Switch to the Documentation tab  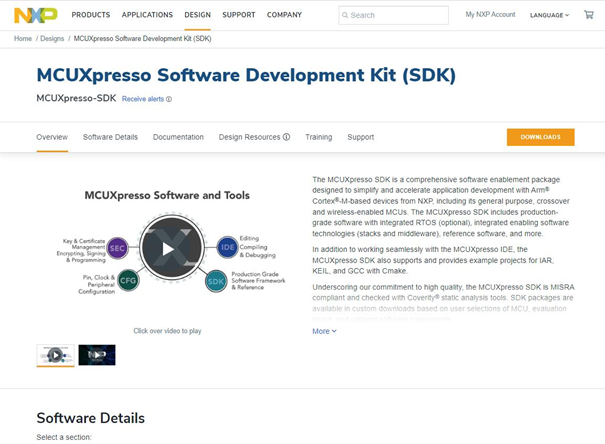pos(178,137)
